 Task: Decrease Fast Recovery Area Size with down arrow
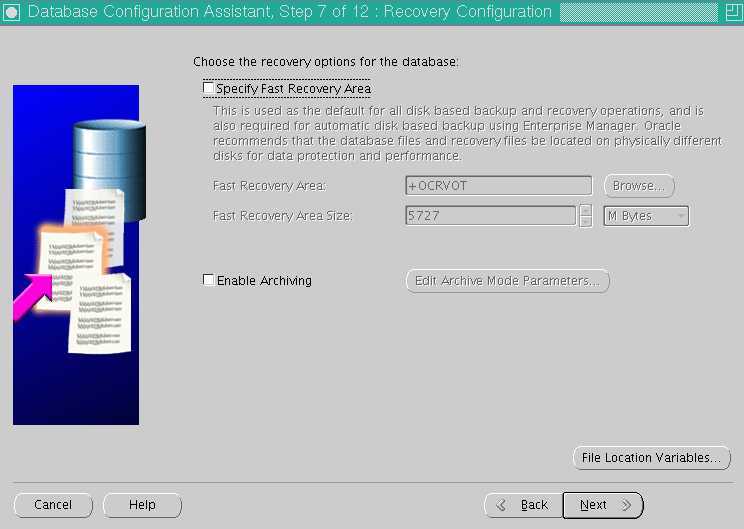[x=586, y=222]
